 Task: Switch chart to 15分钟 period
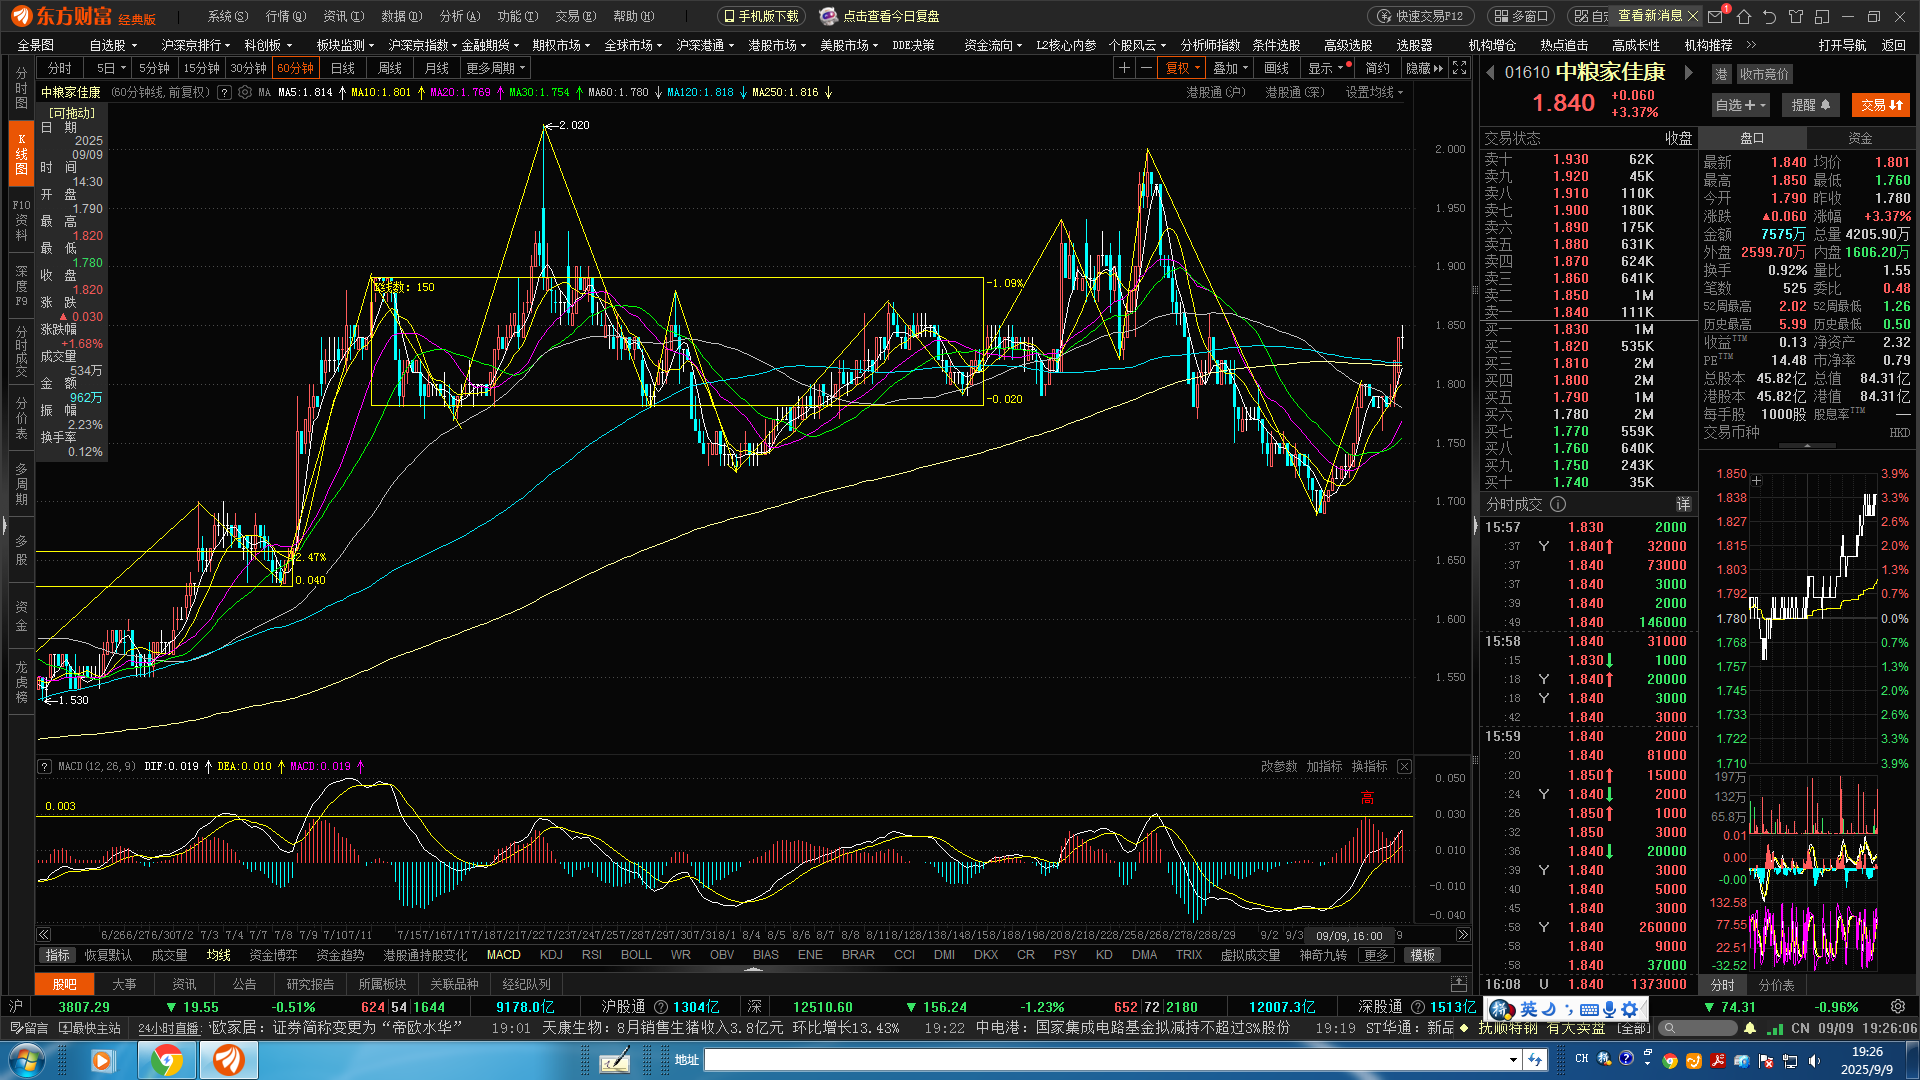201,68
